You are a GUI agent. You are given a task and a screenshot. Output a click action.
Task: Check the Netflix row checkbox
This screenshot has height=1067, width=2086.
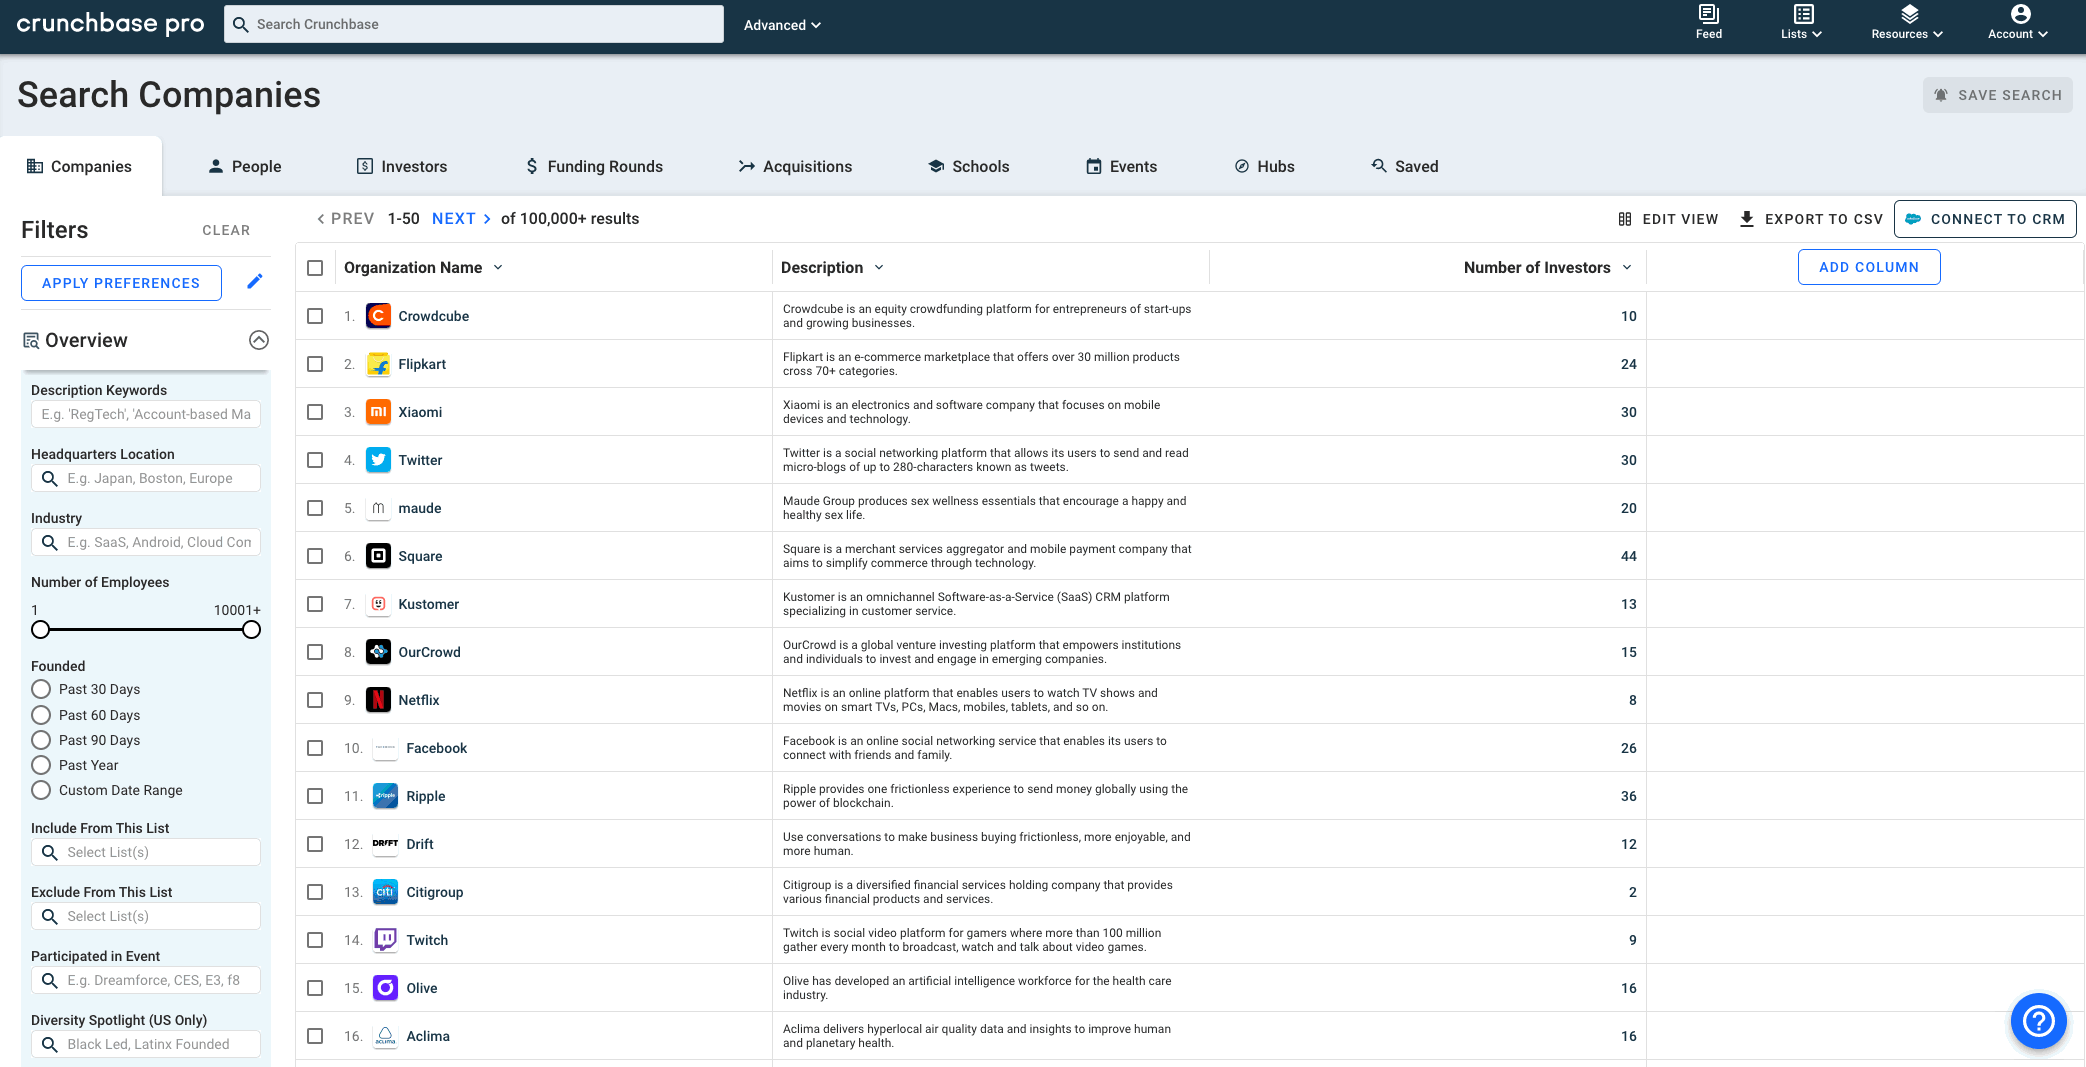315,700
